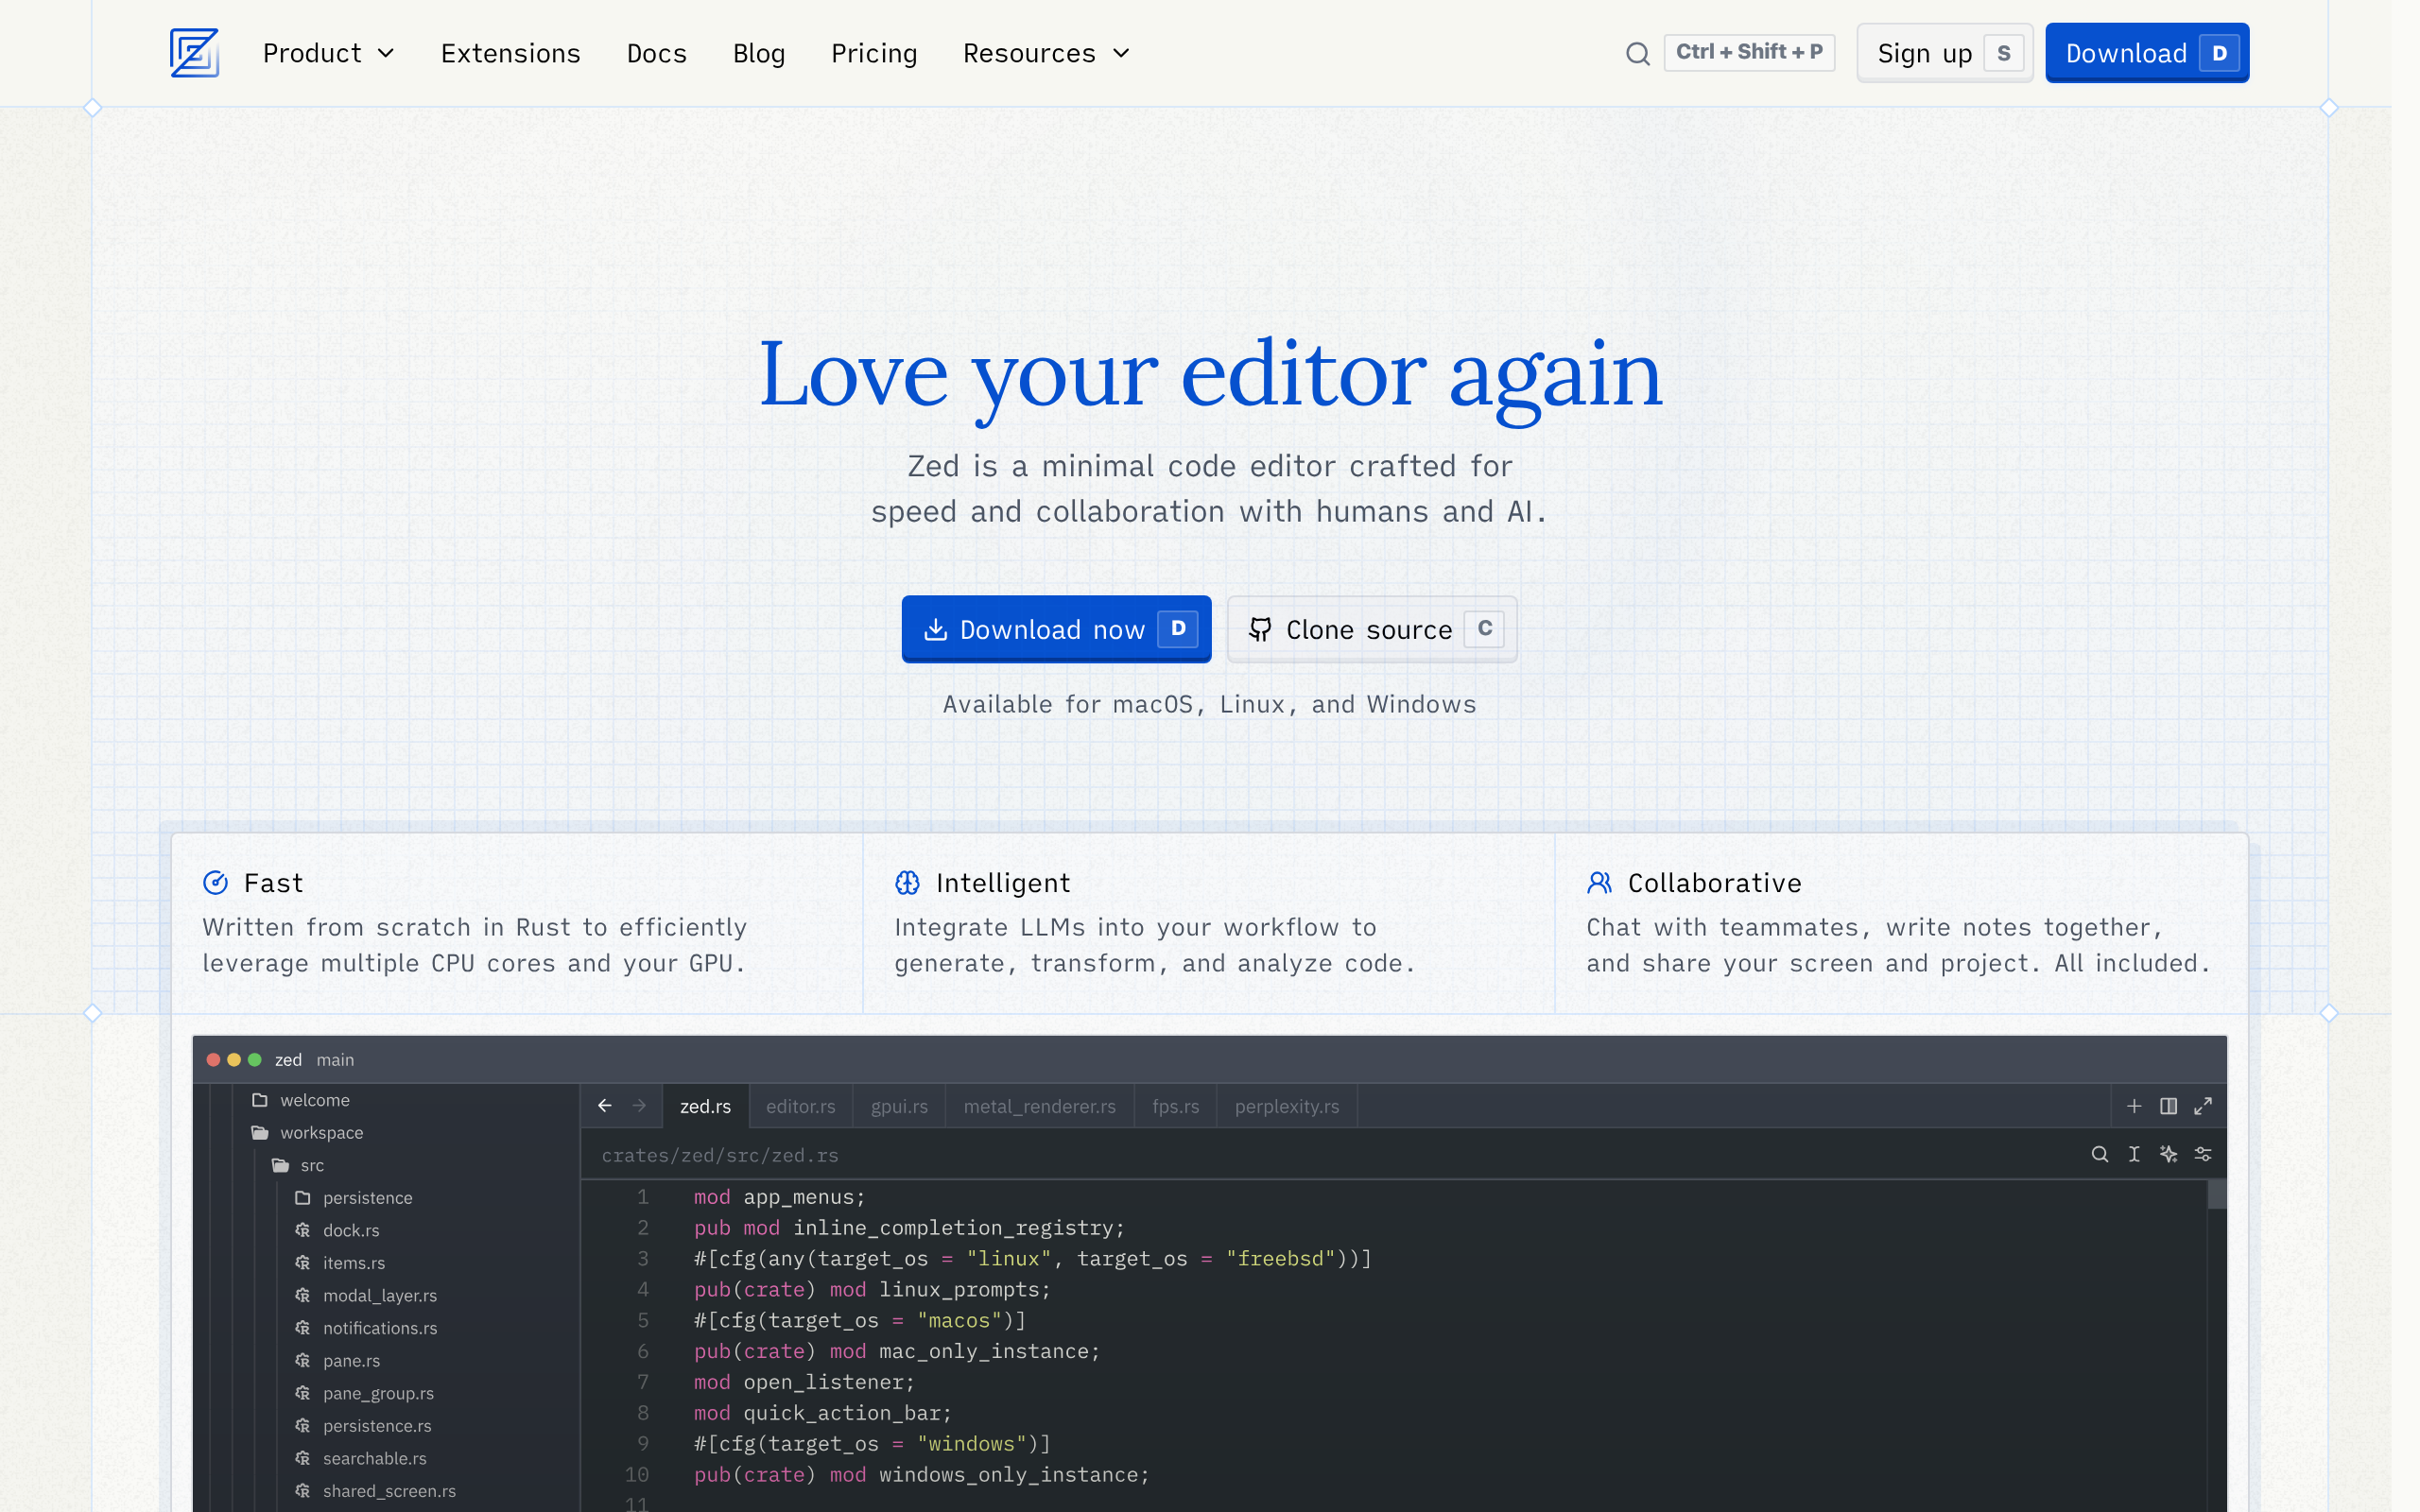Click the expand fullscreen arrows icon in editor

(2203, 1106)
